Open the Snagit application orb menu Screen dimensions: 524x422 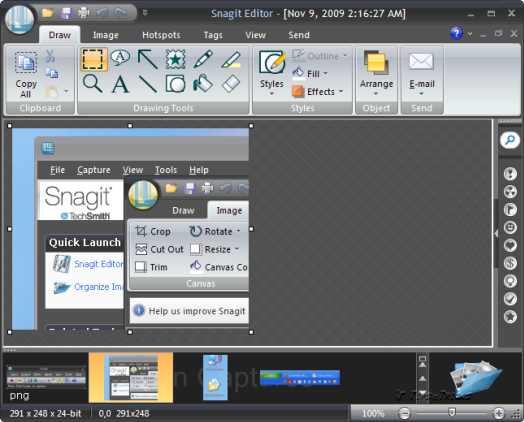point(19,19)
